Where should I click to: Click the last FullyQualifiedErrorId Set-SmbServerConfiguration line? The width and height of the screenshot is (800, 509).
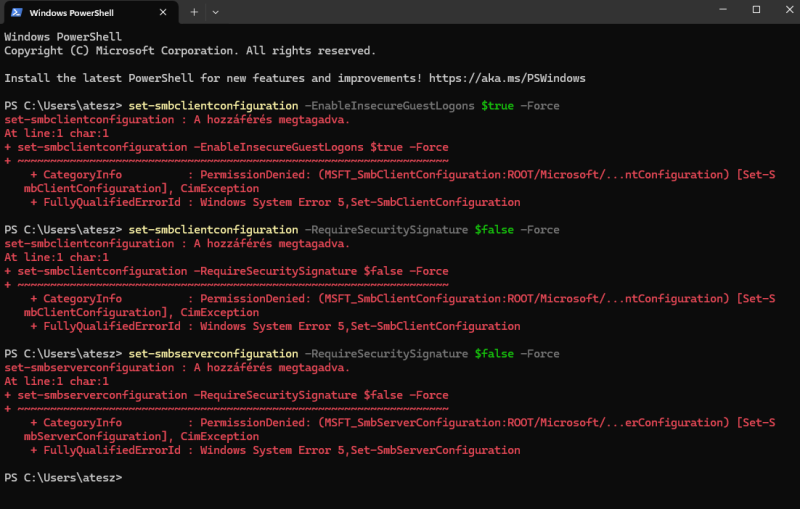275,450
